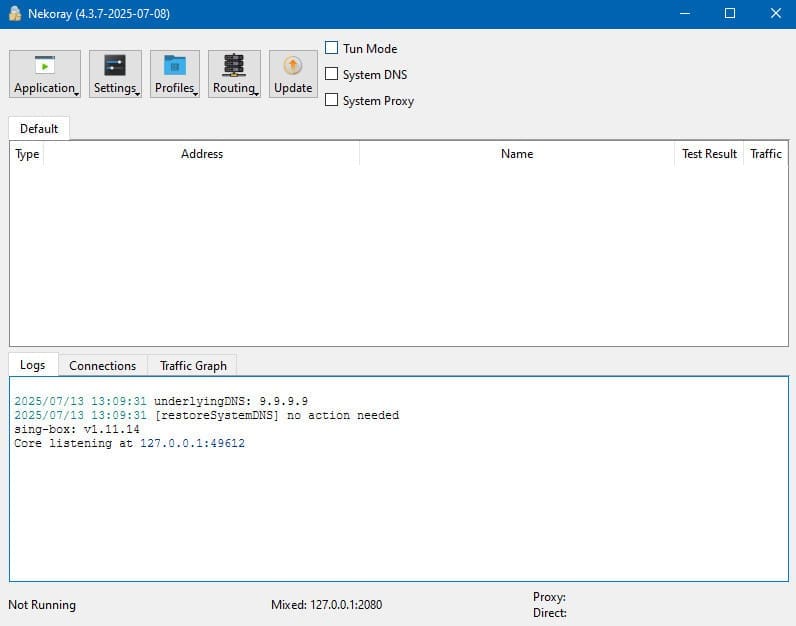796x626 pixels.
Task: Enable Tun Mode checkbox
Action: tap(331, 48)
